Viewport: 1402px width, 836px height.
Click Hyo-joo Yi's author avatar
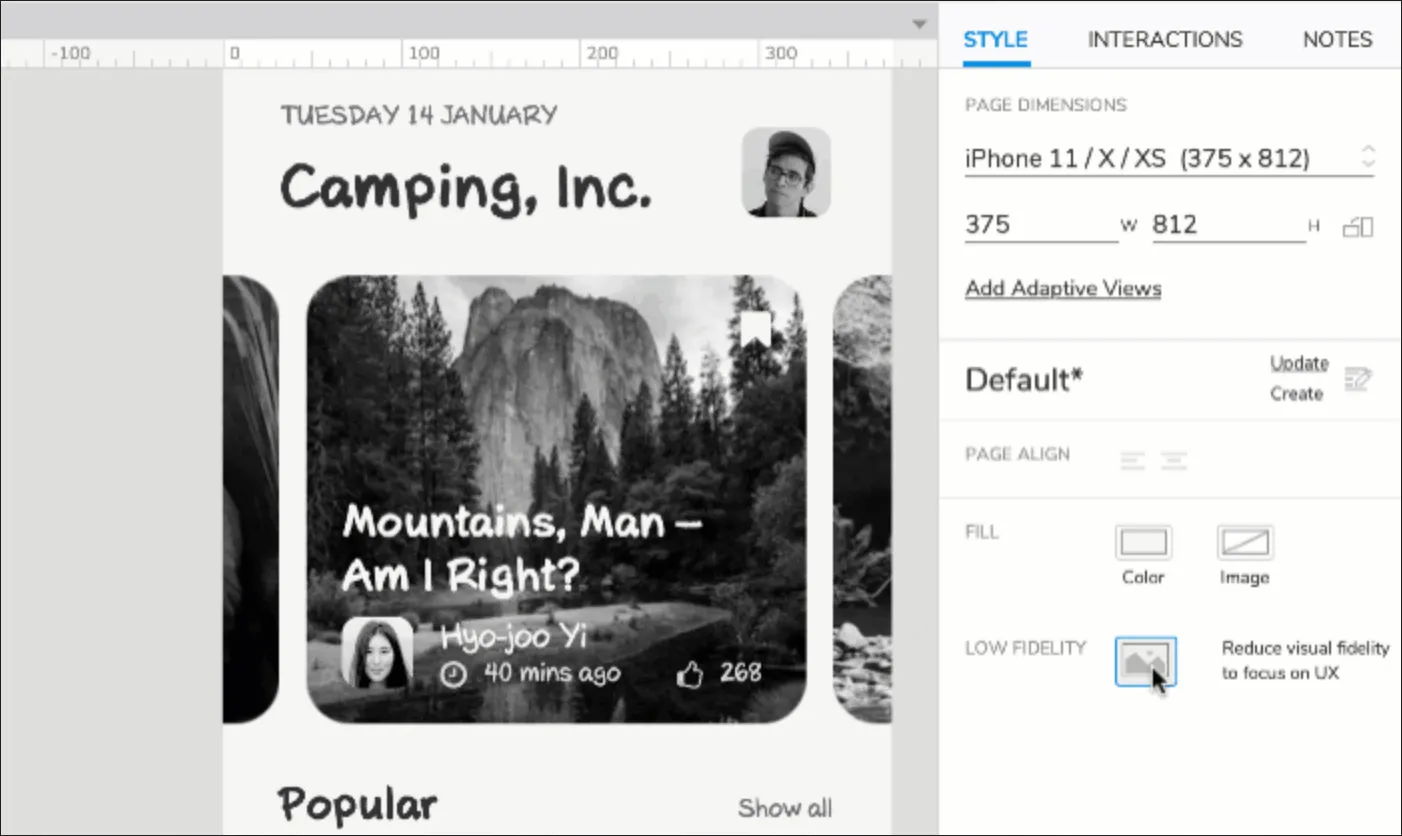(x=377, y=653)
